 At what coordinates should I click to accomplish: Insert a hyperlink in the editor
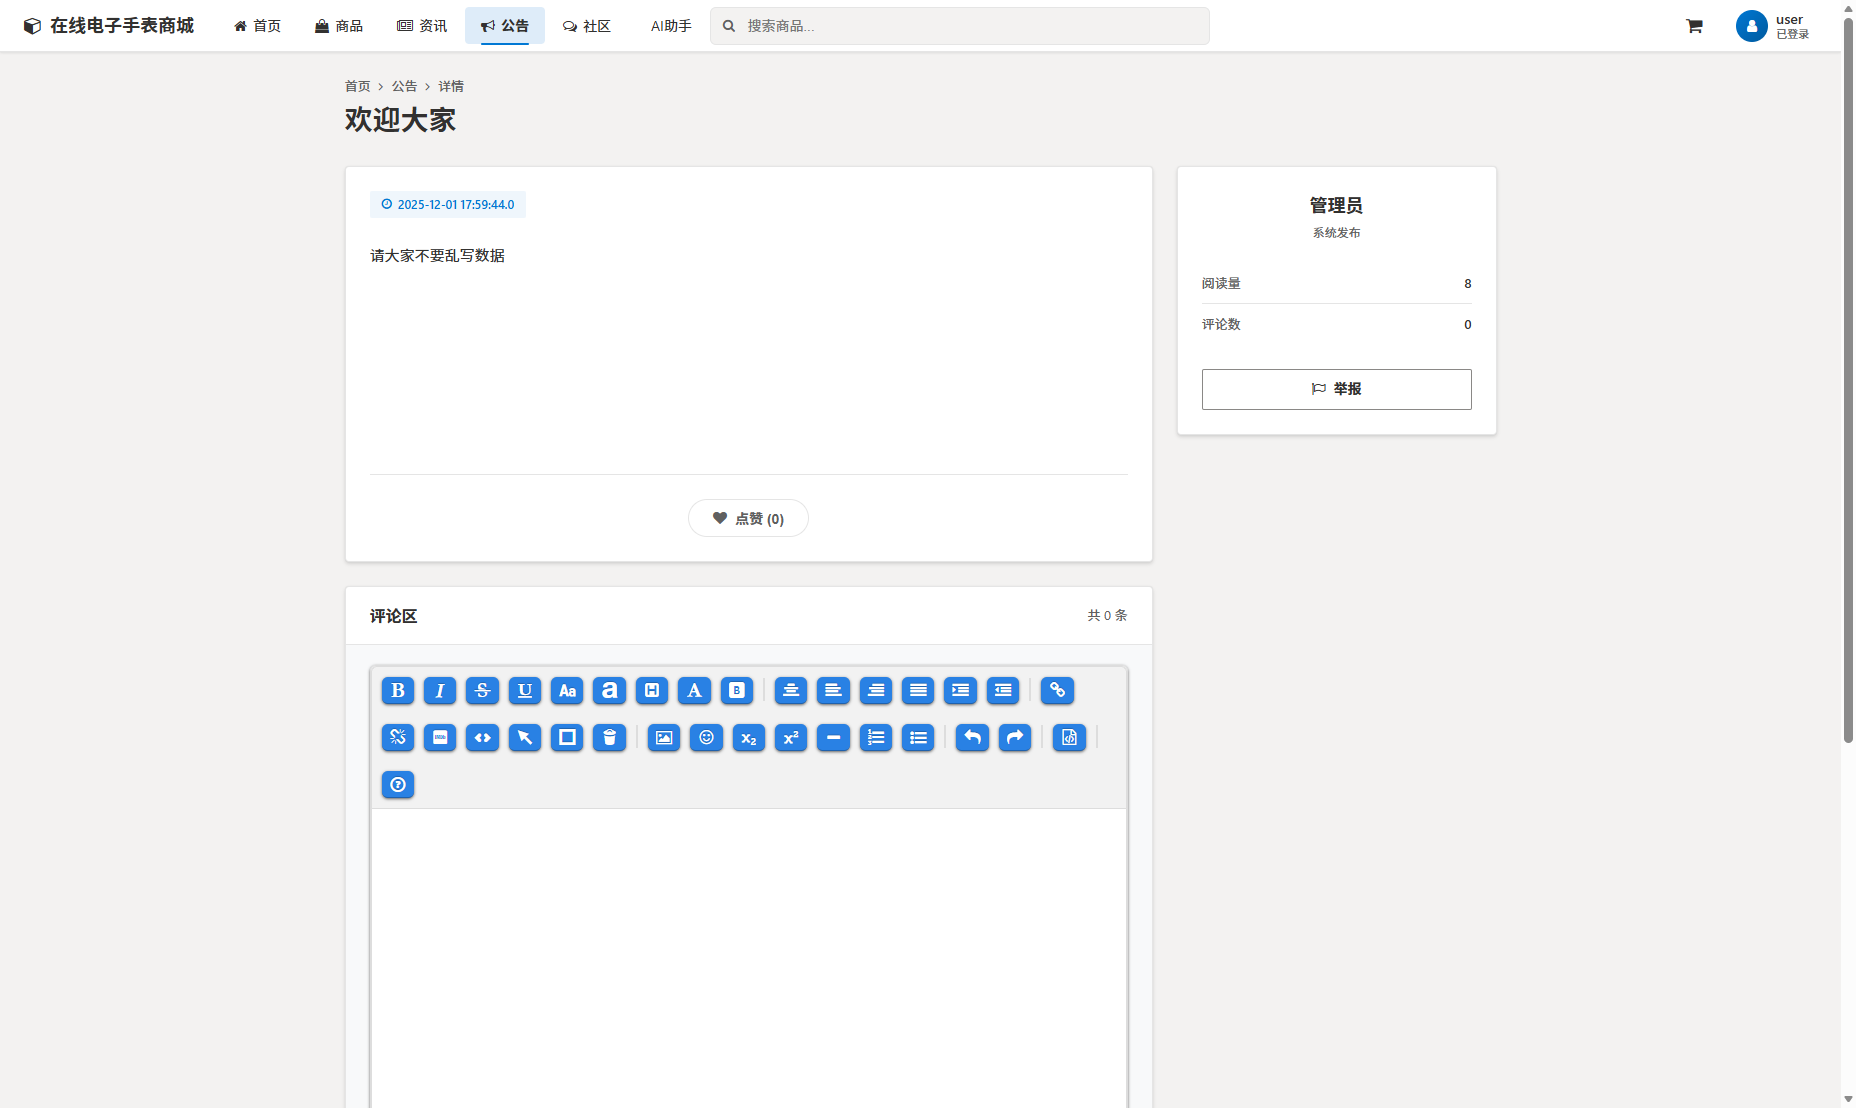(1056, 690)
